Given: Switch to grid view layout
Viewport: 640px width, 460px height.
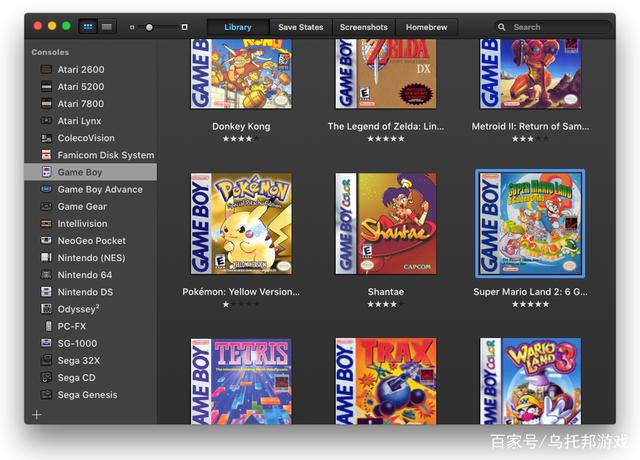Looking at the screenshot, I should pyautogui.click(x=88, y=27).
